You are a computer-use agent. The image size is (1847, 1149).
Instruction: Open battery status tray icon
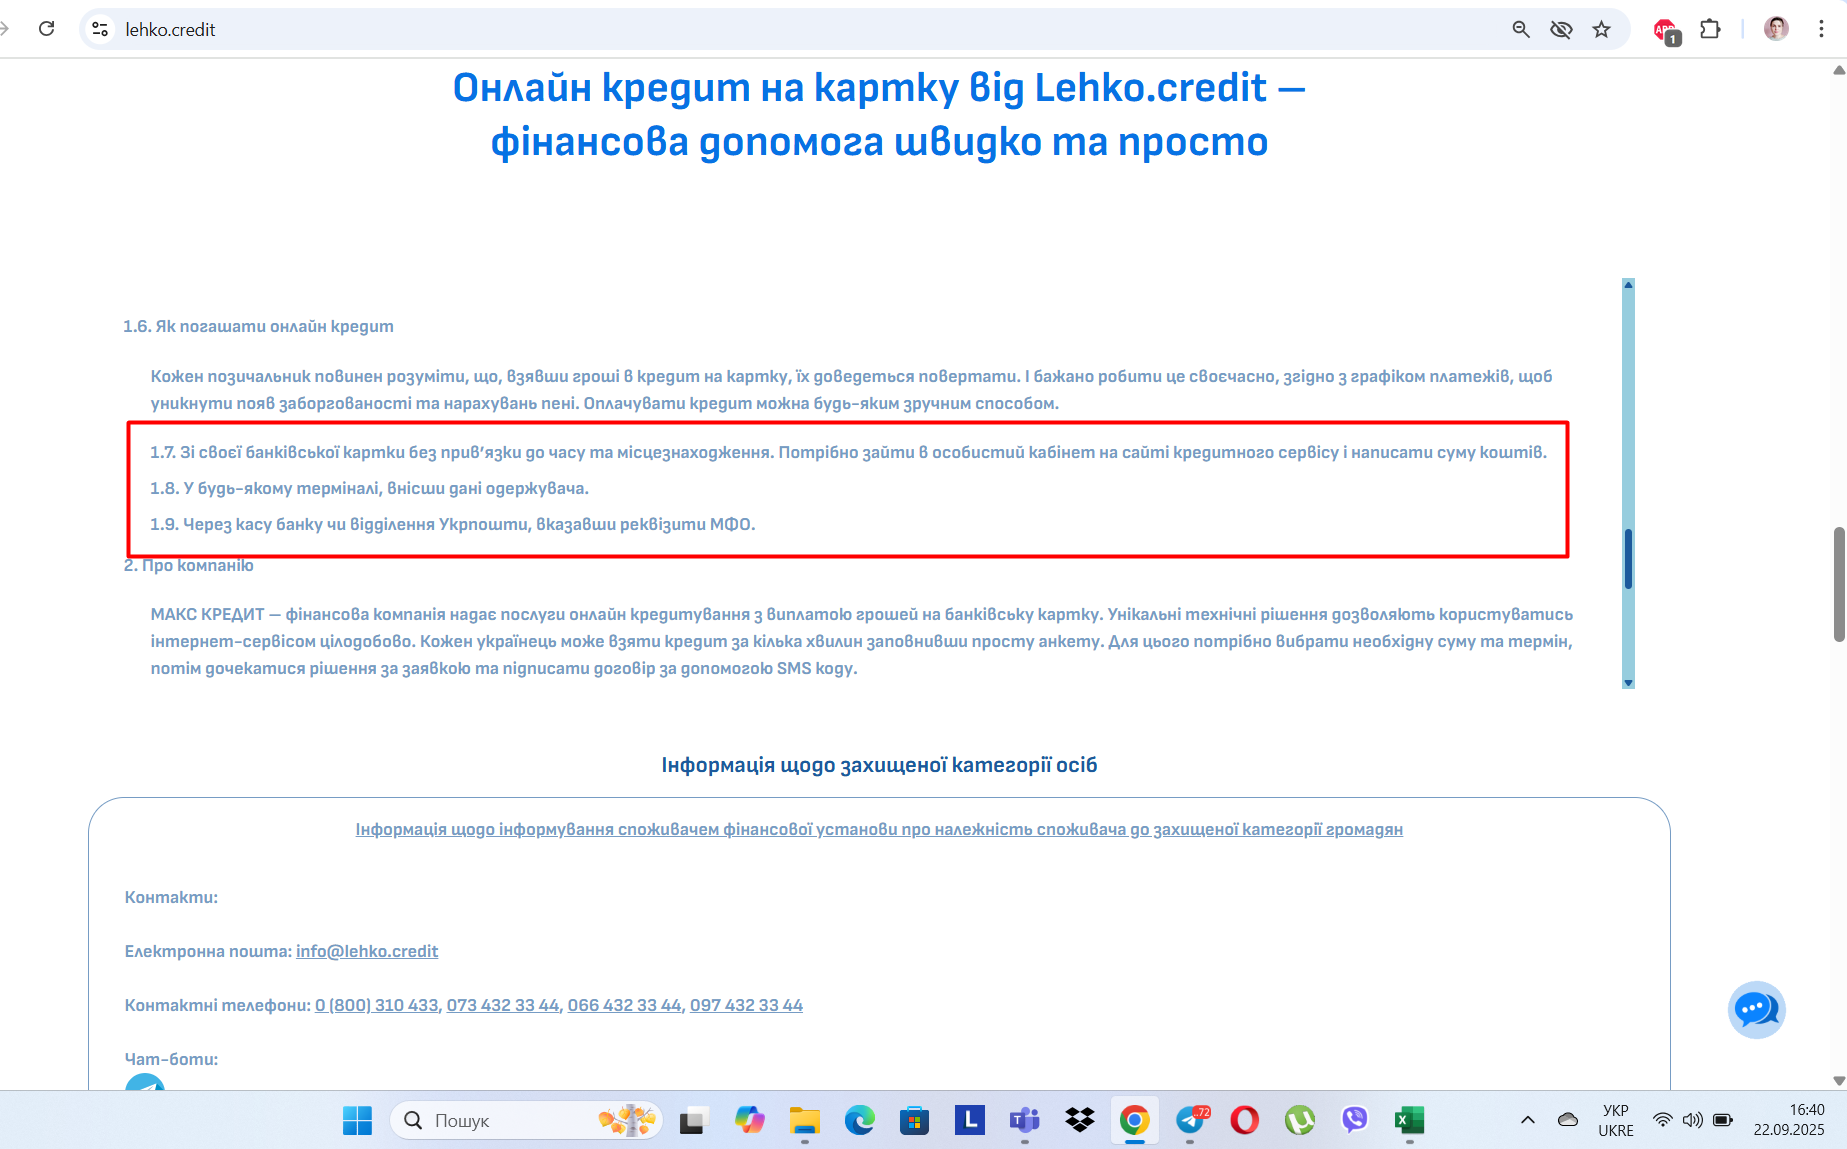click(1723, 1120)
